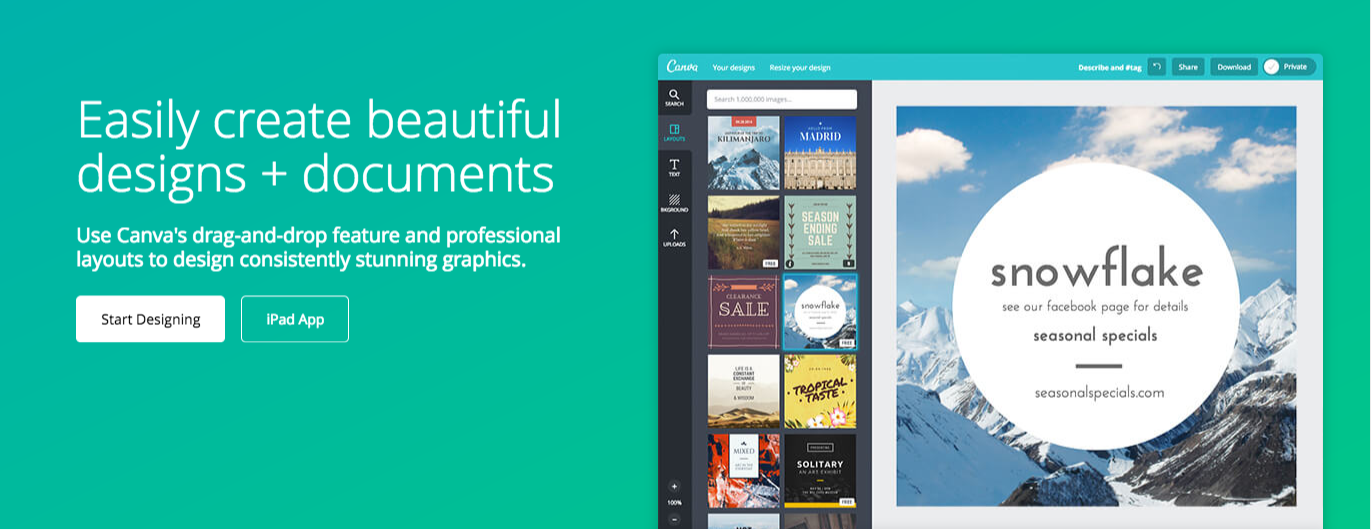Viewport: 1371px width, 530px height.
Task: Open the Text tool panel
Action: [x=674, y=168]
